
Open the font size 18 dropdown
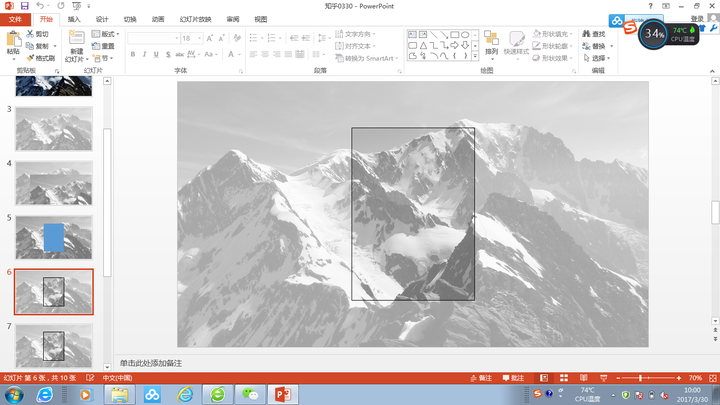pyautogui.click(x=199, y=38)
